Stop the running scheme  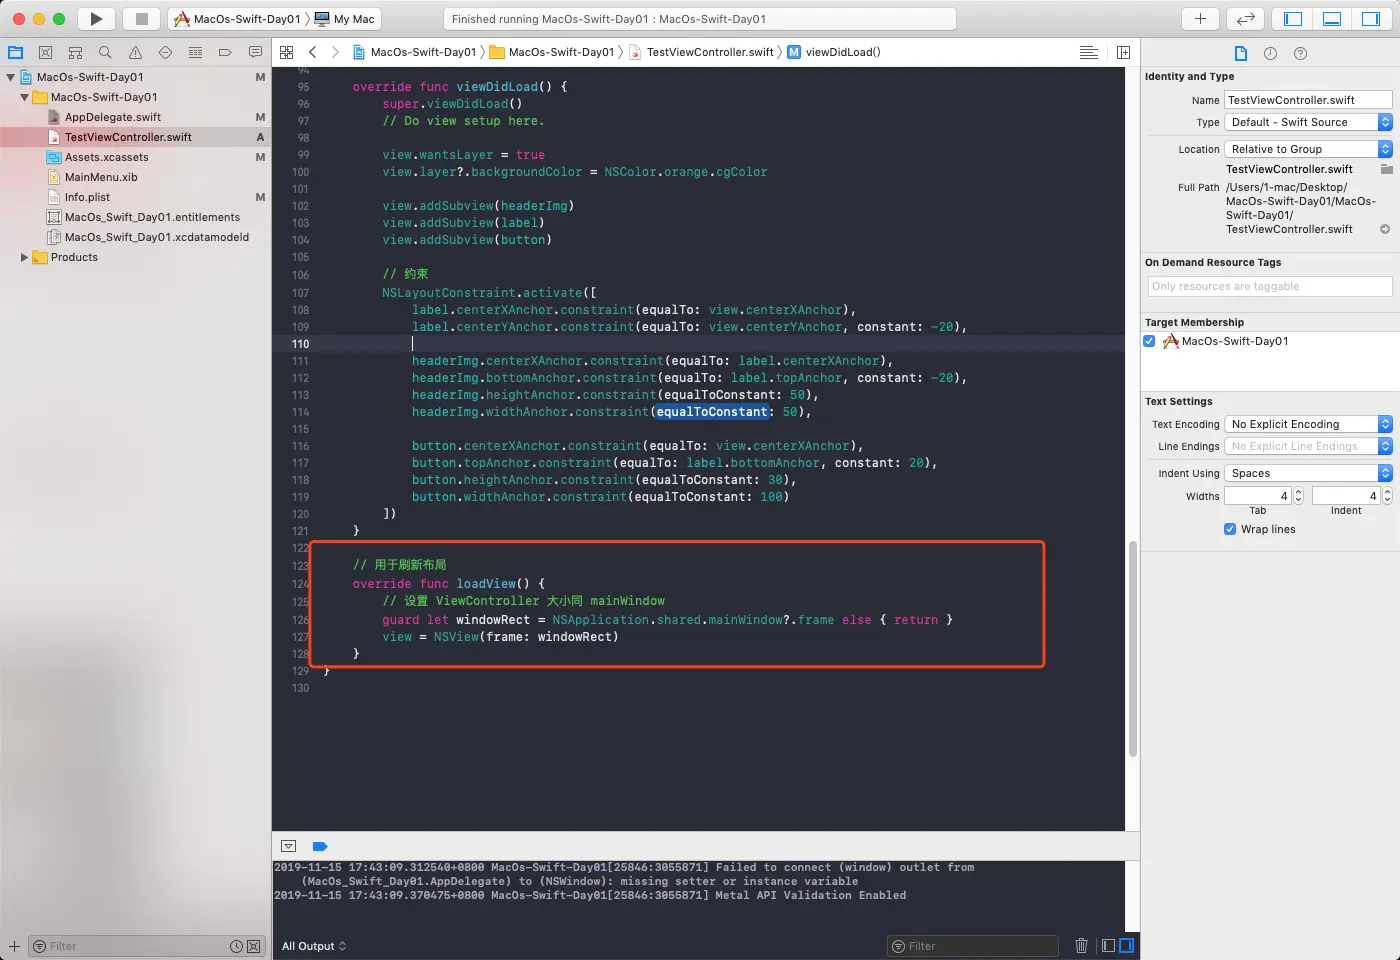point(142,19)
